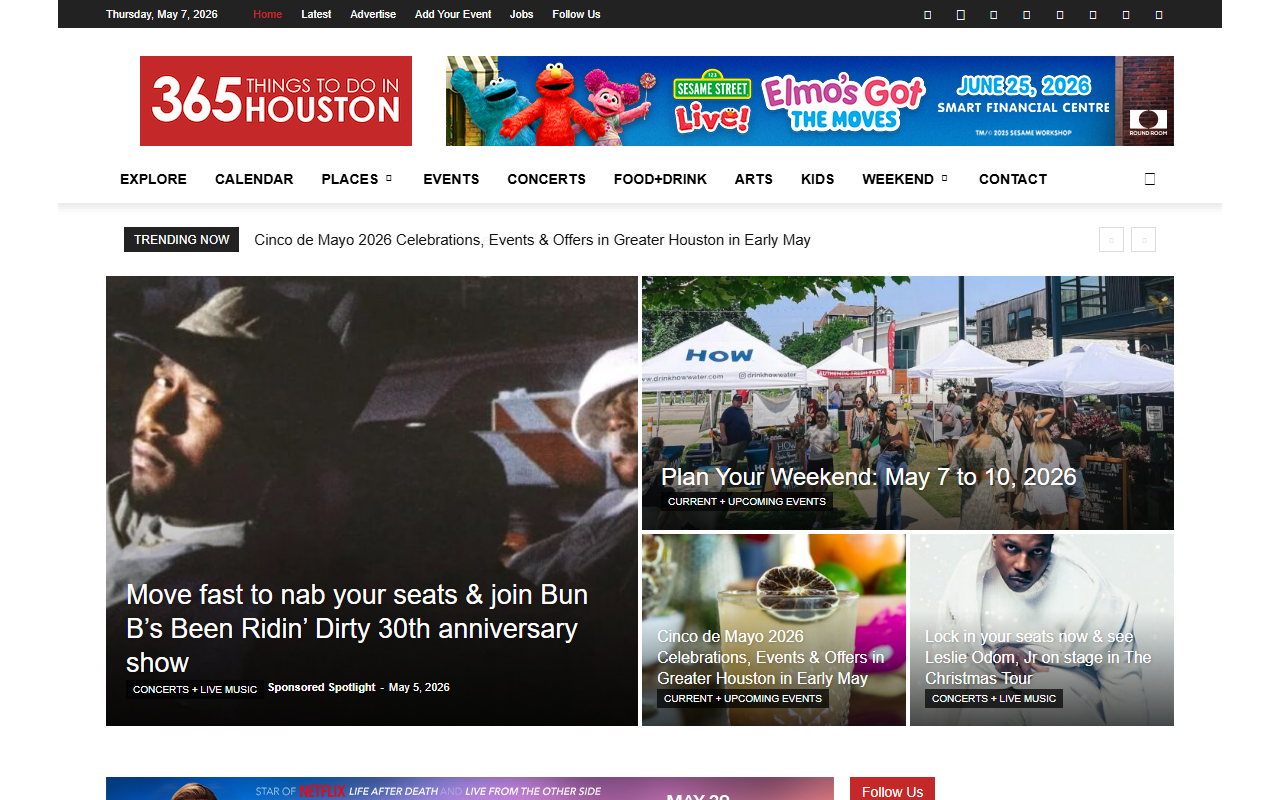Click the Concerts + Live Music tag on the Bun B article

195,689
